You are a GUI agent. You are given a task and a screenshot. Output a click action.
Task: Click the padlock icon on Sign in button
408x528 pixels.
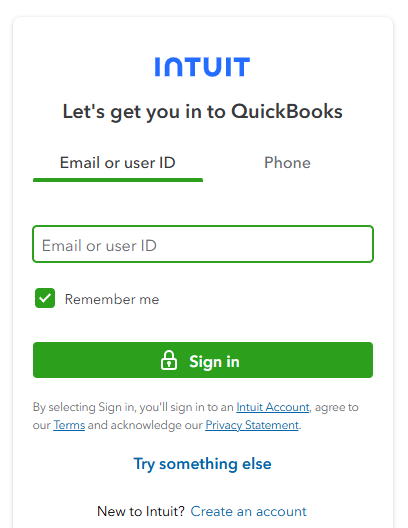pyautogui.click(x=169, y=360)
